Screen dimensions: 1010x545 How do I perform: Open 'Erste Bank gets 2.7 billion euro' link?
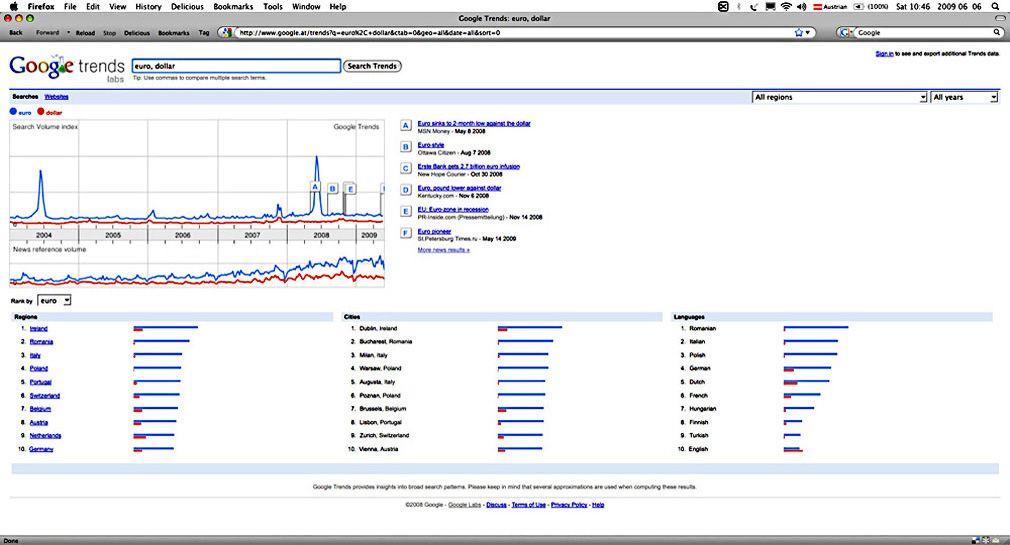(x=468, y=166)
